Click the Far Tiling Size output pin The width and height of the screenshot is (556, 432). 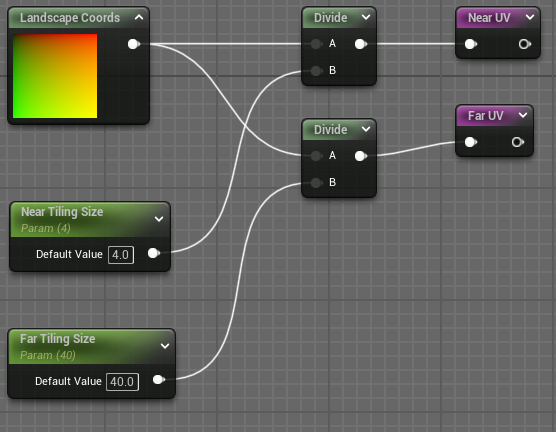tap(159, 380)
